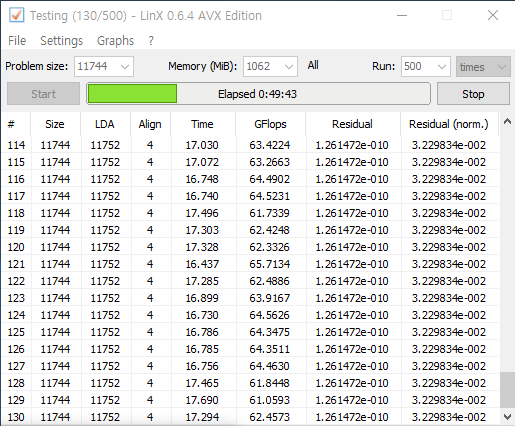Minimize the LinX window
This screenshot has width=515, height=426.
tap(402, 15)
